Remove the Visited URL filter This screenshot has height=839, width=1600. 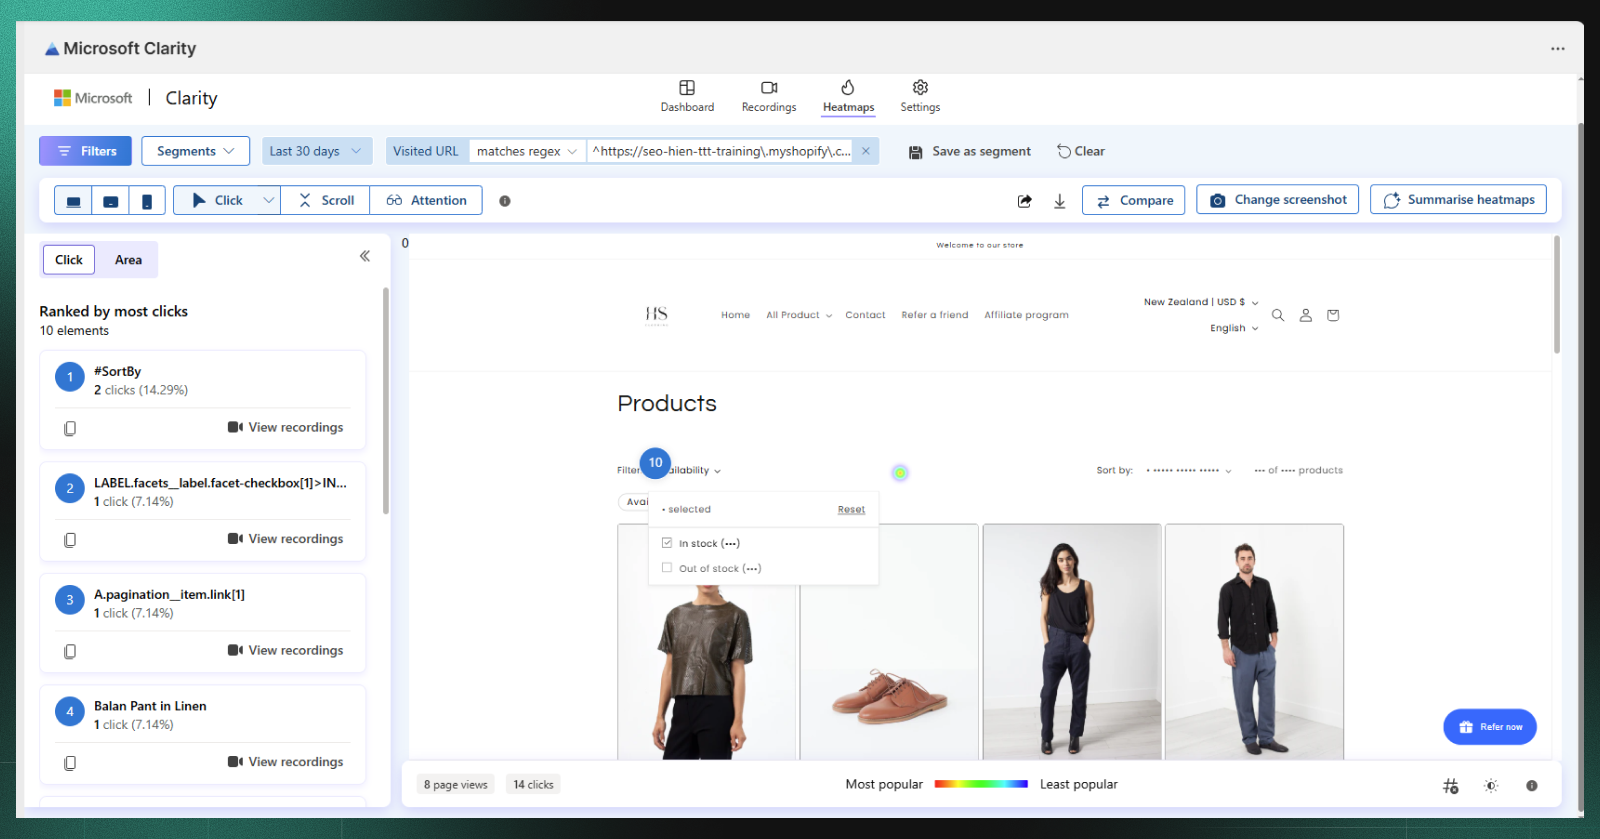866,151
